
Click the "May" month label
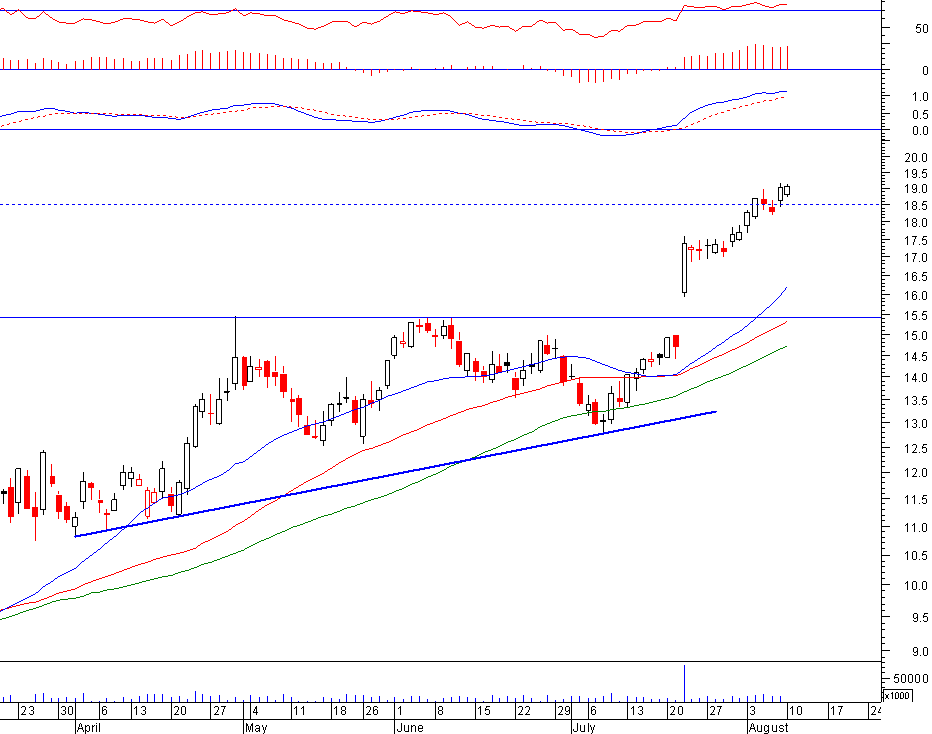[x=256, y=727]
